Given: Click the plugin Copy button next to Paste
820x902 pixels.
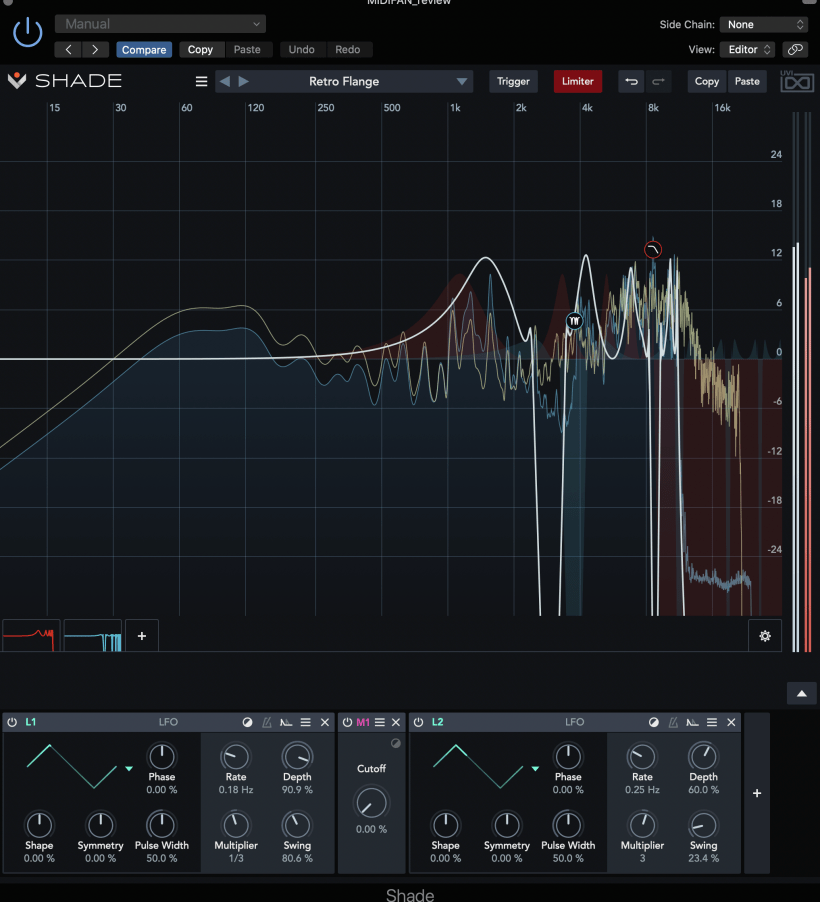Looking at the screenshot, I should pos(707,81).
